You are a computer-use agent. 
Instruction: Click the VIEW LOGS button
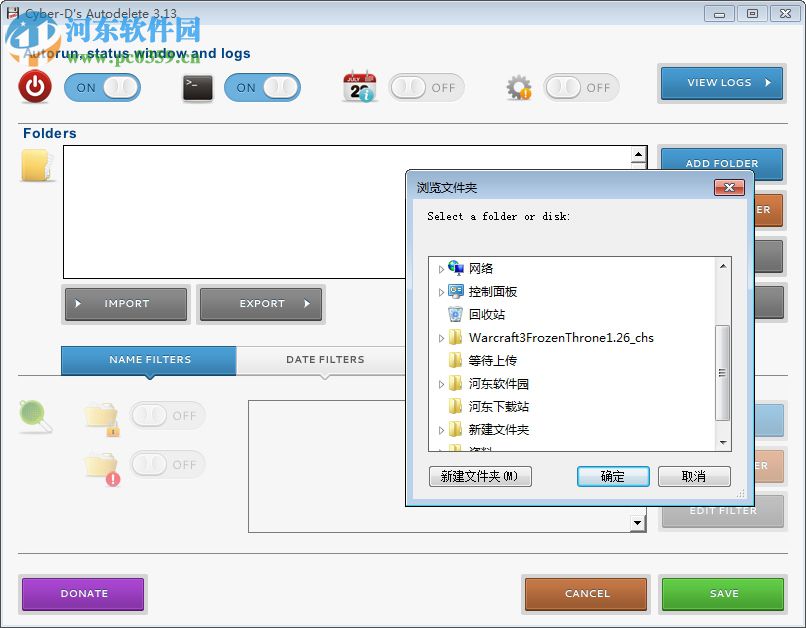pyautogui.click(x=721, y=83)
